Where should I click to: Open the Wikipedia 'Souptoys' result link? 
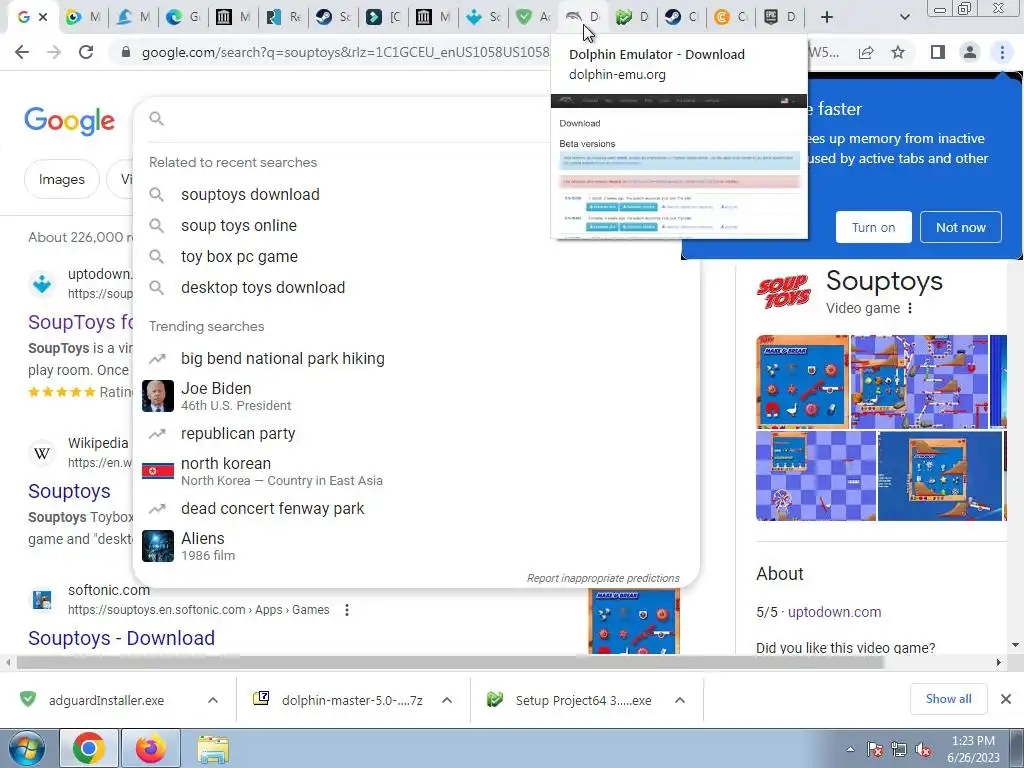[x=69, y=491]
